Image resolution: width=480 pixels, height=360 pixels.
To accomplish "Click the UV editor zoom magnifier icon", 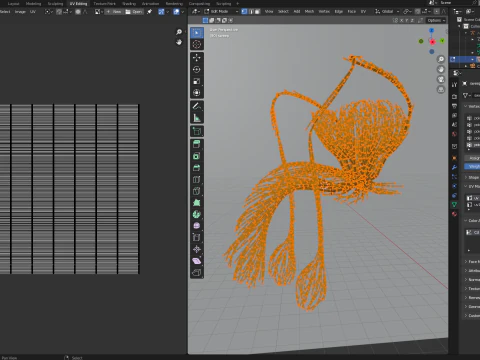I will [x=179, y=32].
